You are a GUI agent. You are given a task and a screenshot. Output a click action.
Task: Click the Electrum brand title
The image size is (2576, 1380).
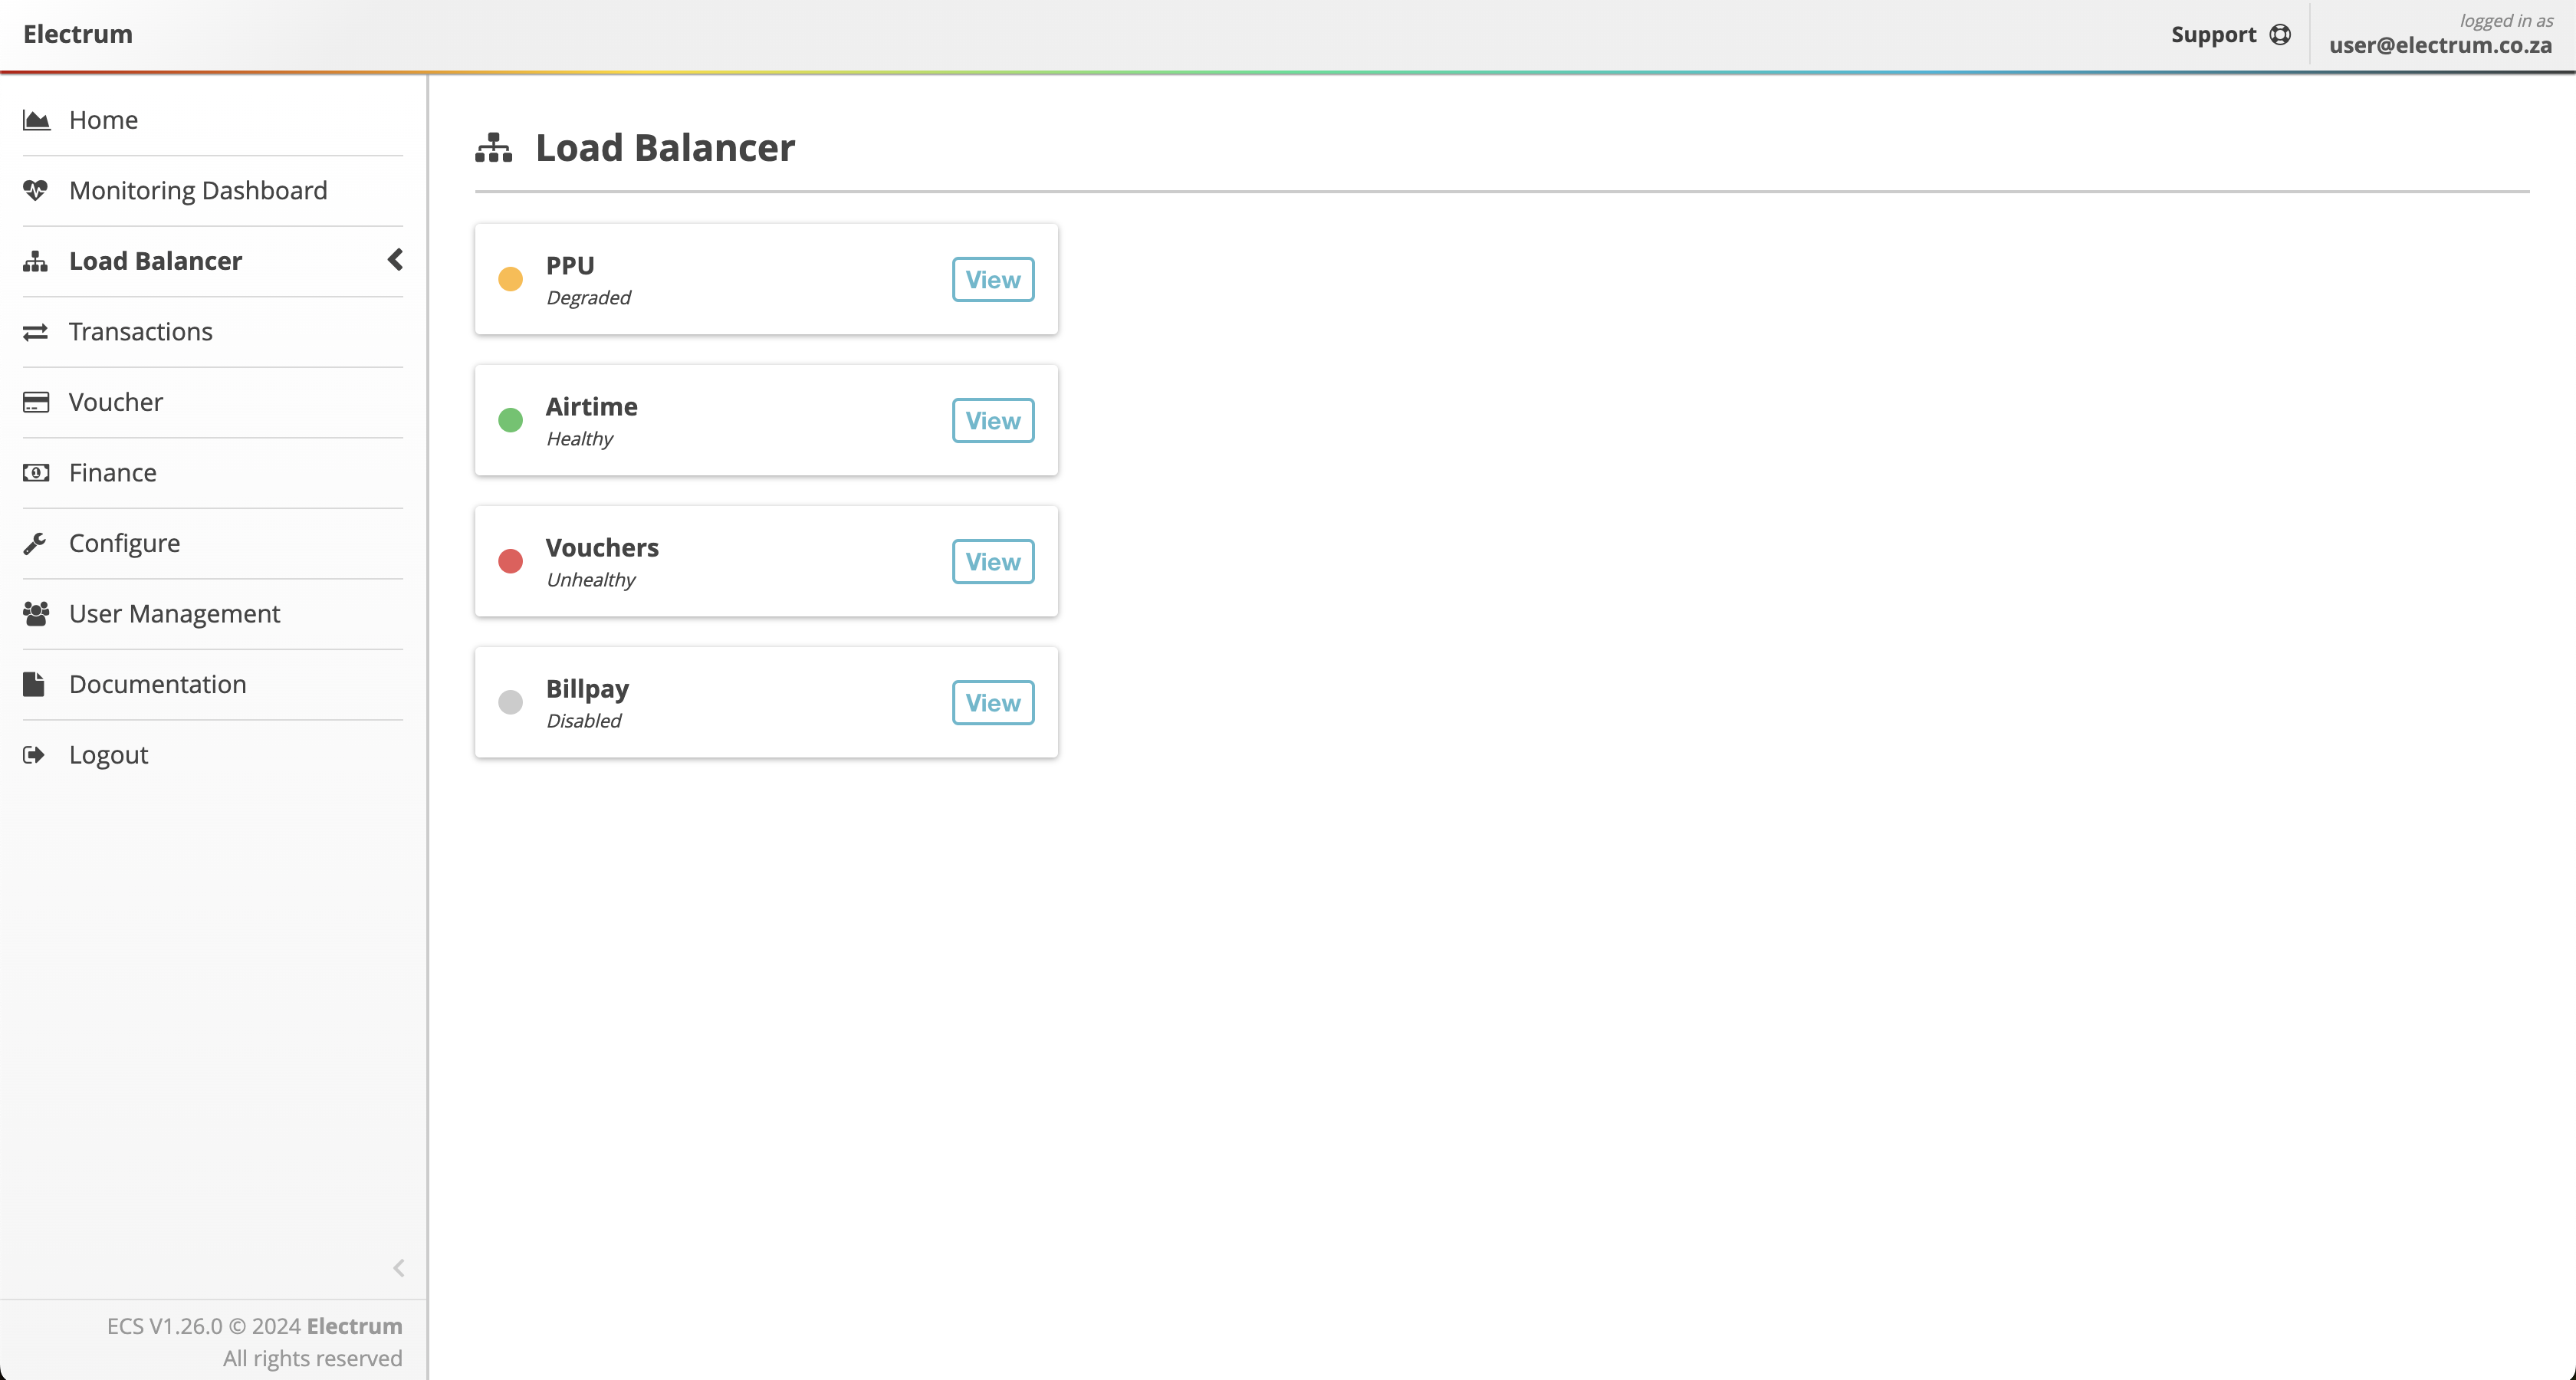pos(78,34)
